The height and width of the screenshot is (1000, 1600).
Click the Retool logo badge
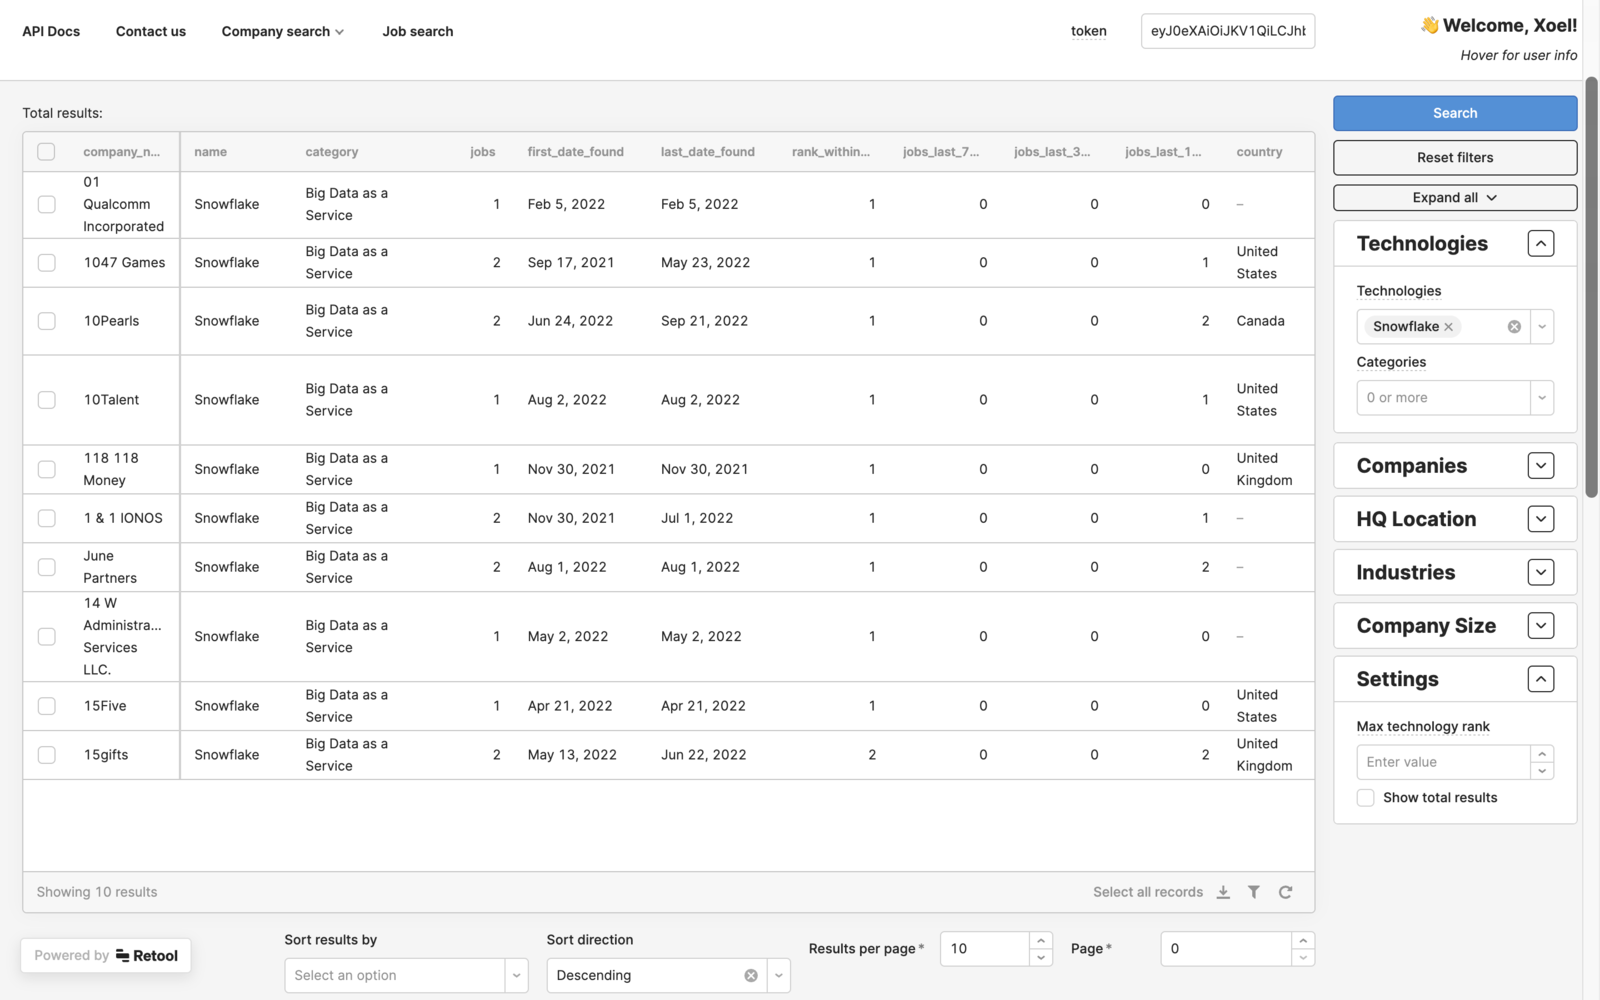coord(147,956)
